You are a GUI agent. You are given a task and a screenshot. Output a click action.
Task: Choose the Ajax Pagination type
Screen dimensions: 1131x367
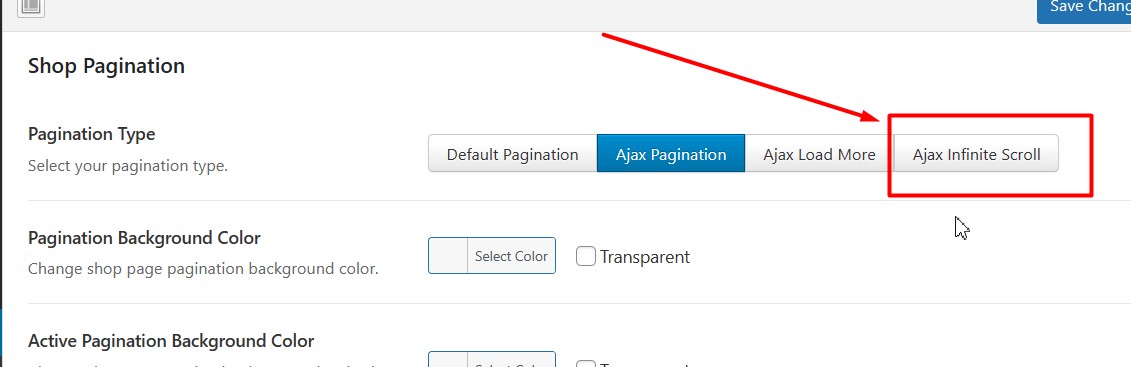(671, 153)
